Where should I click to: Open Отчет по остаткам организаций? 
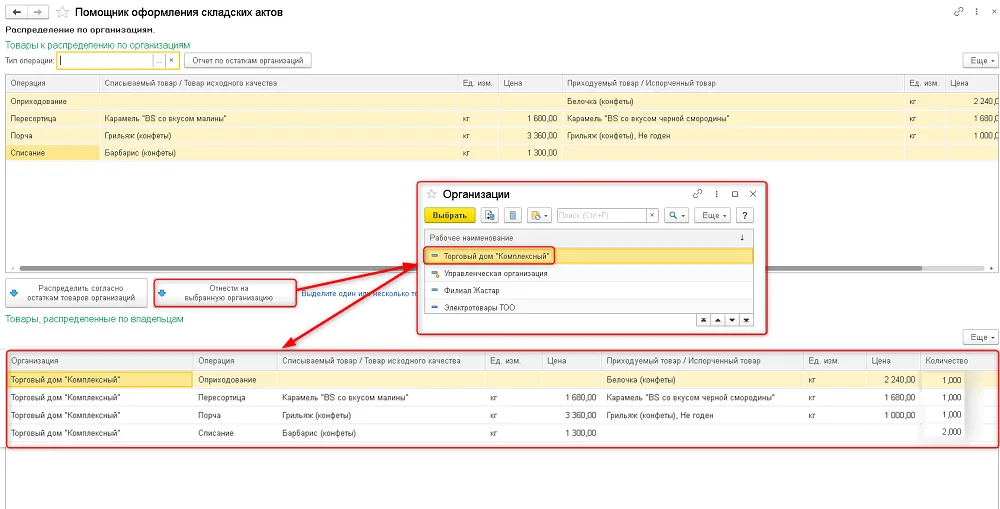[247, 61]
